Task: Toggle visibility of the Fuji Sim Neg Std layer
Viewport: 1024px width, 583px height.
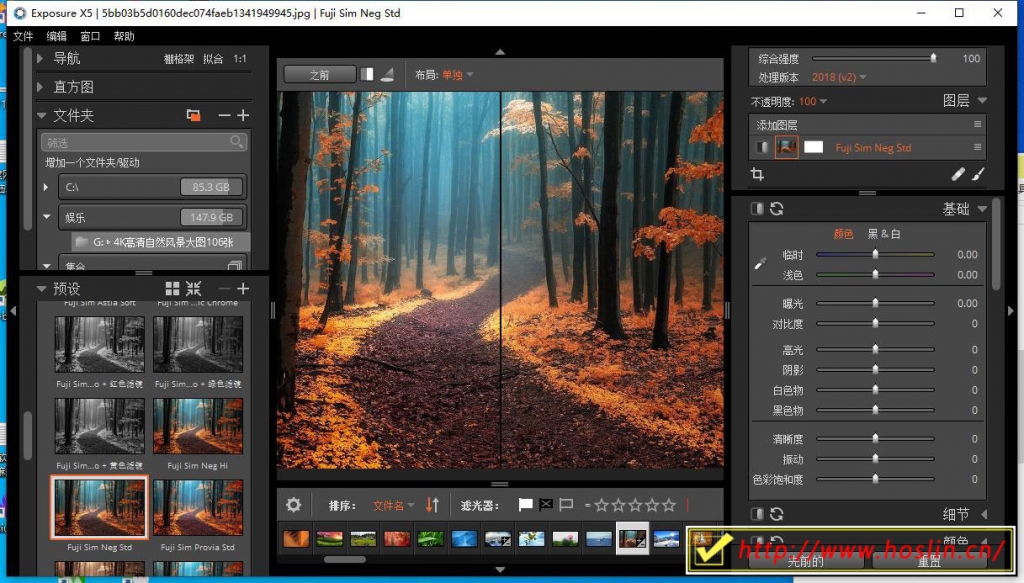Action: tap(761, 148)
